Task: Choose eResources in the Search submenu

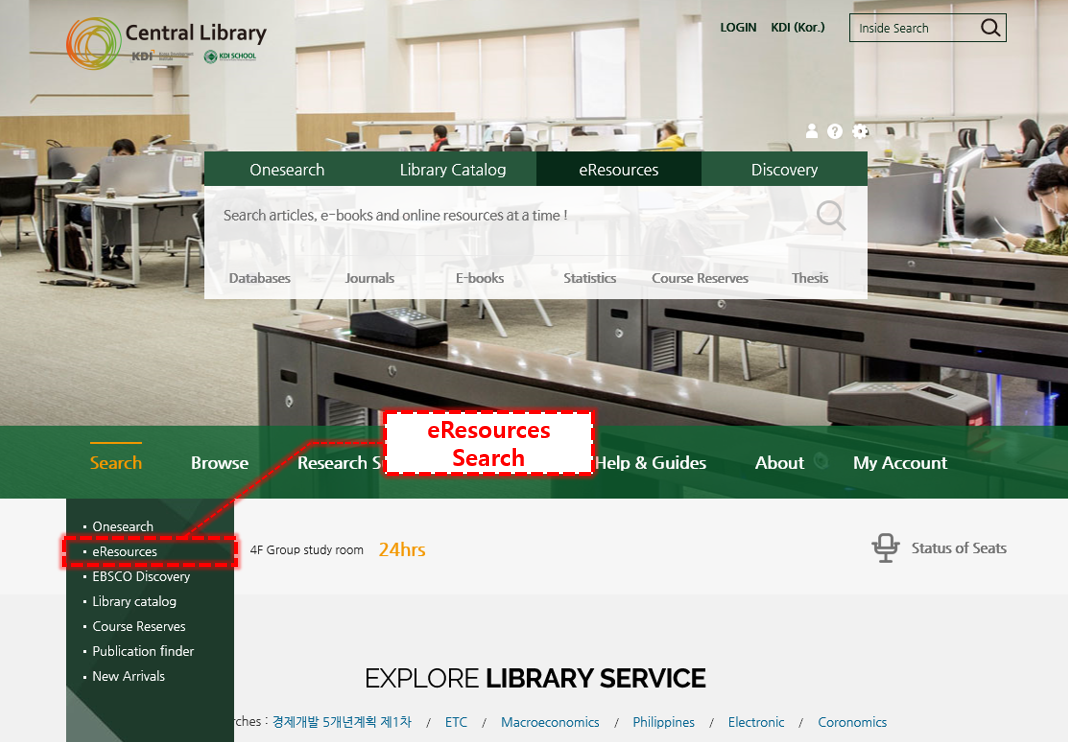Action: click(125, 552)
